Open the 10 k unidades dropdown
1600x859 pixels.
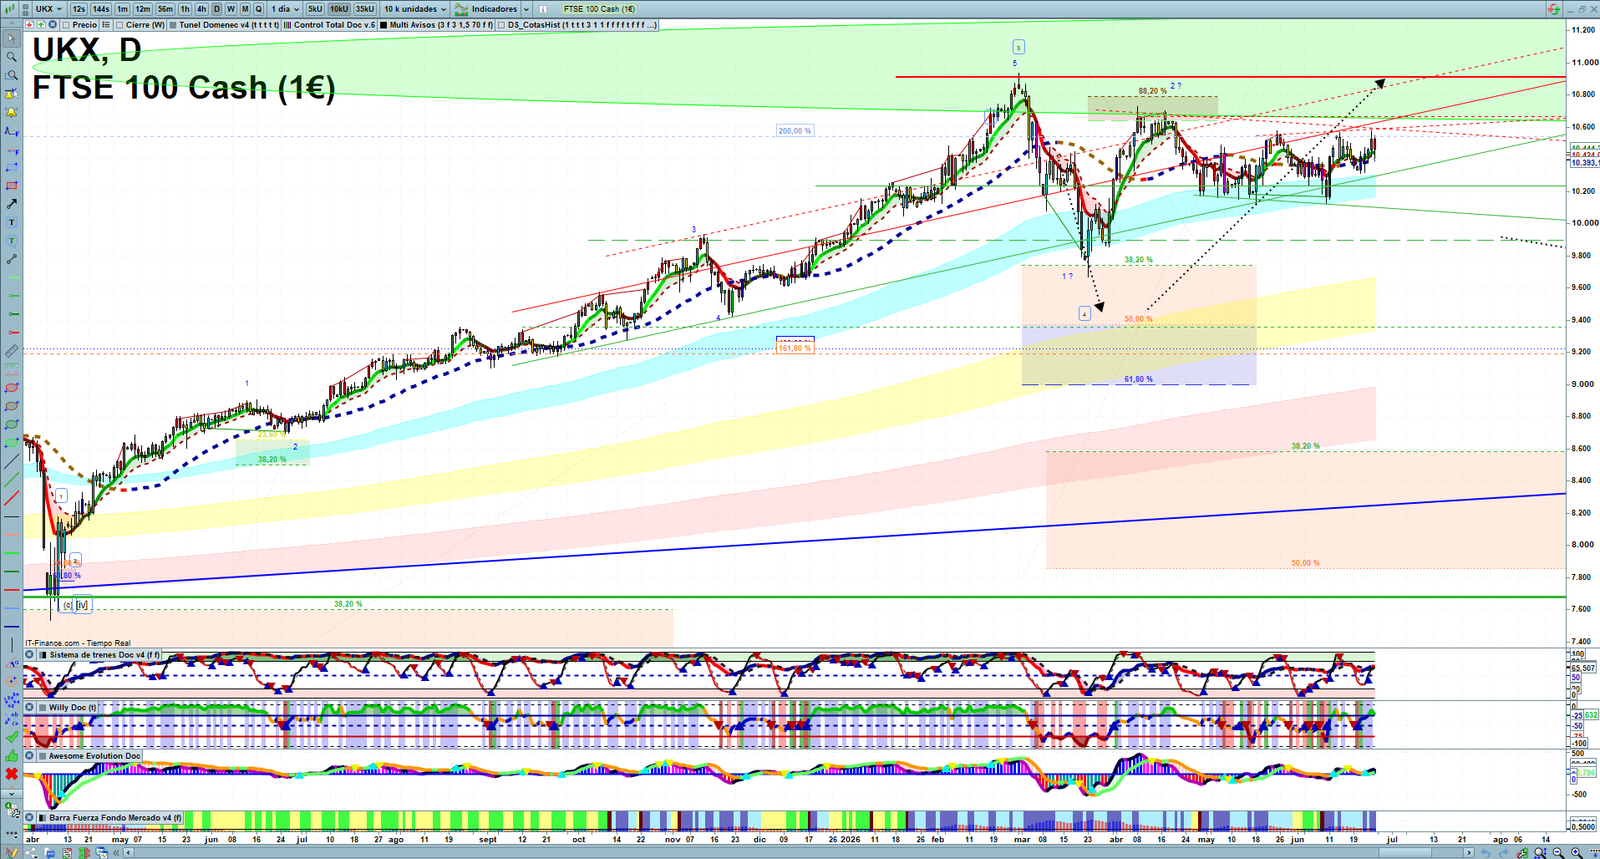pos(415,9)
